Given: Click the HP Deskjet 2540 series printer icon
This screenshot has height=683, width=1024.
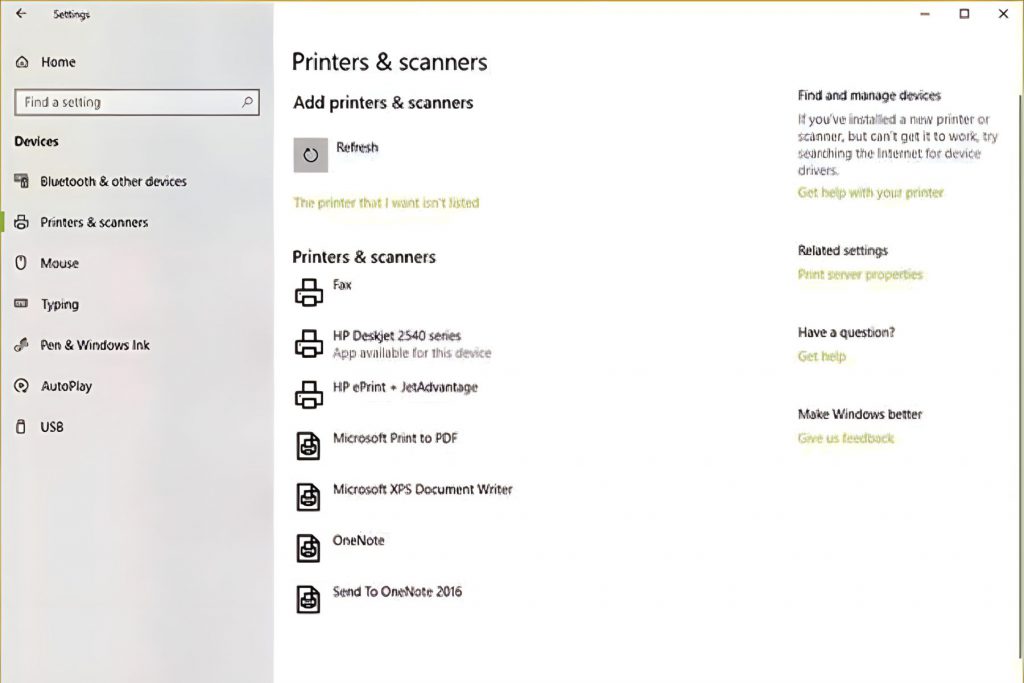Looking at the screenshot, I should pyautogui.click(x=308, y=344).
